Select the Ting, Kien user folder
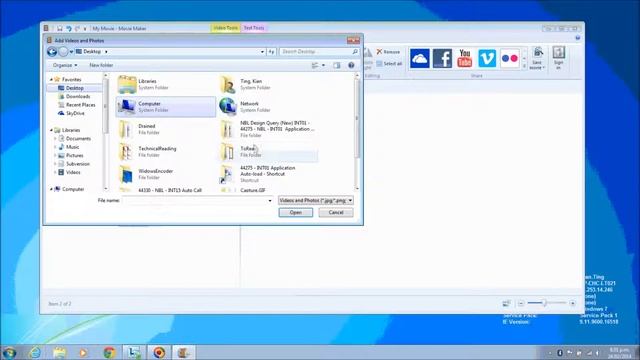640x360 pixels. 267,84
